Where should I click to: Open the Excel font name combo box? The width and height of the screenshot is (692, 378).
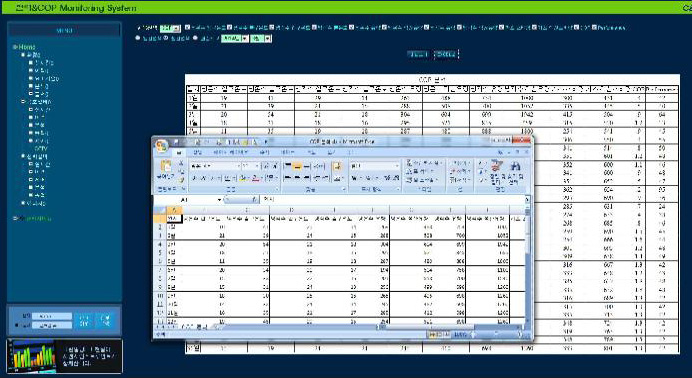pos(215,166)
